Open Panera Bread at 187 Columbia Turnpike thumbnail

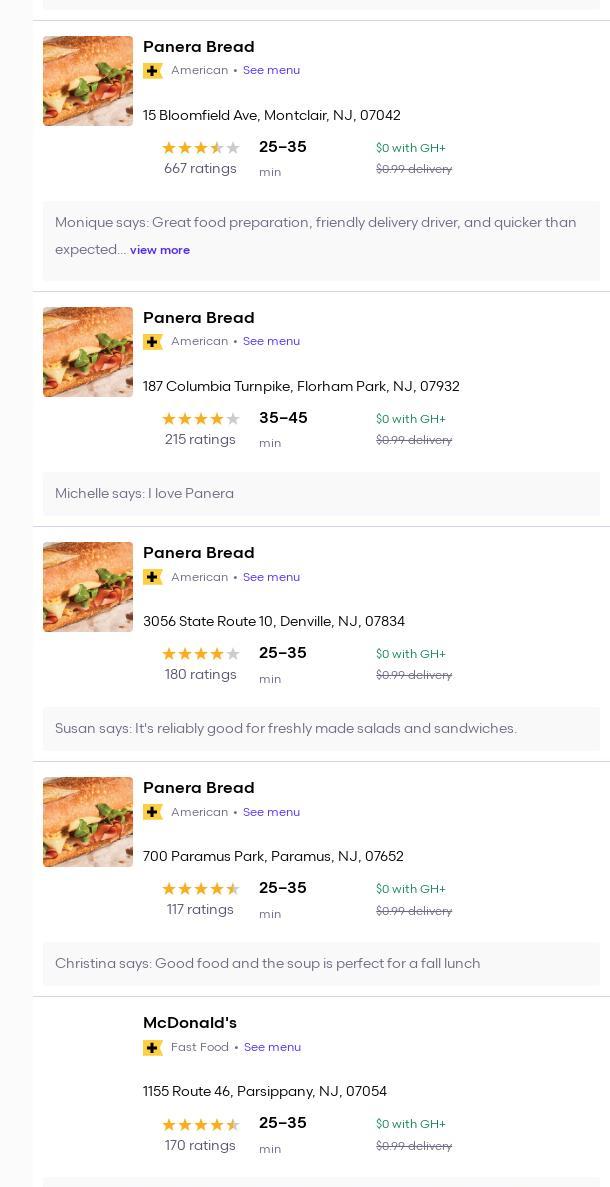click(88, 352)
